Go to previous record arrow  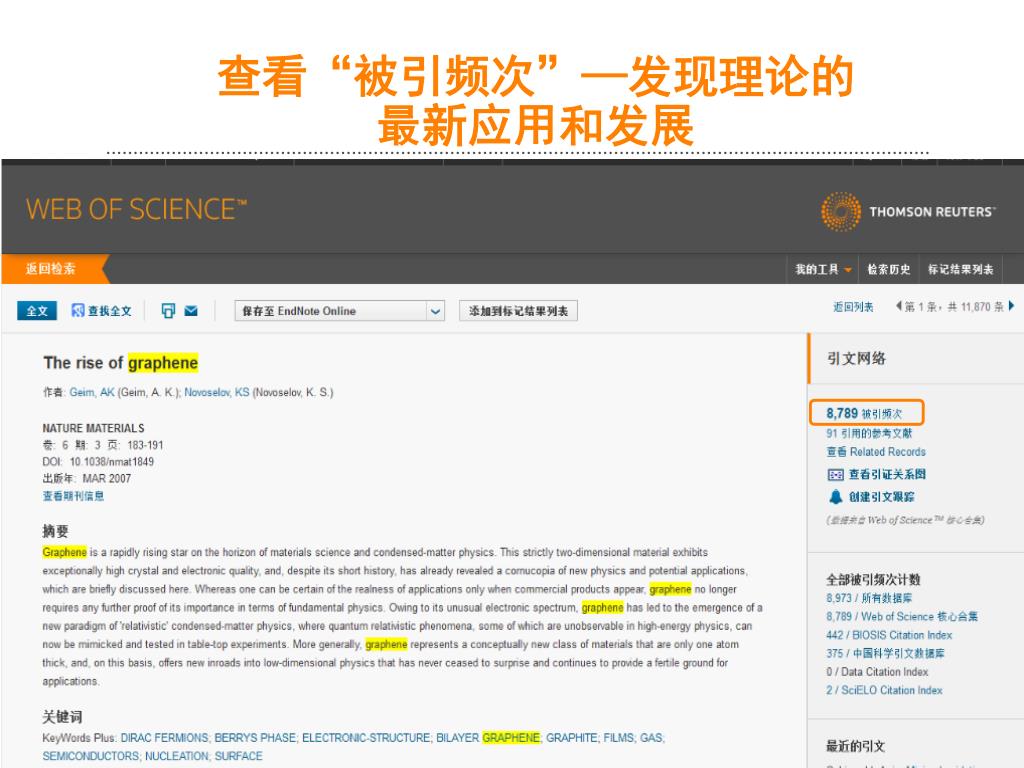[x=898, y=306]
